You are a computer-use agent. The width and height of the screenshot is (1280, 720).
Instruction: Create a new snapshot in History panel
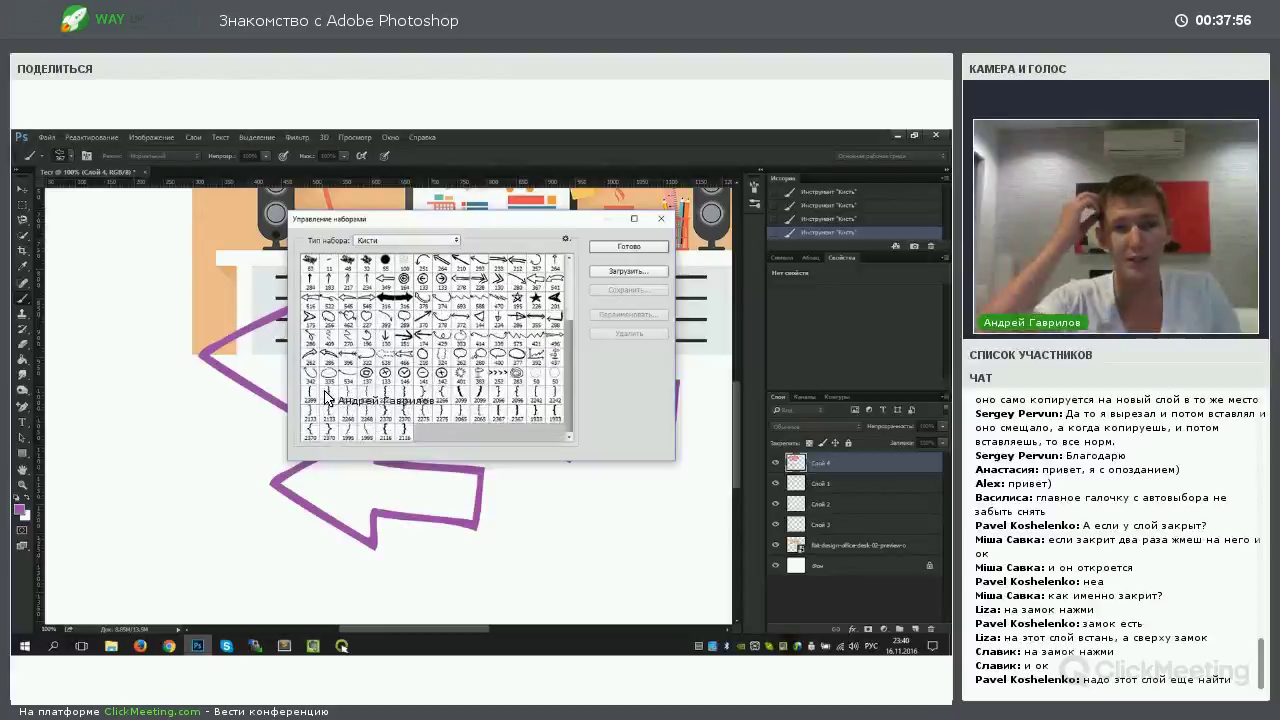click(914, 246)
